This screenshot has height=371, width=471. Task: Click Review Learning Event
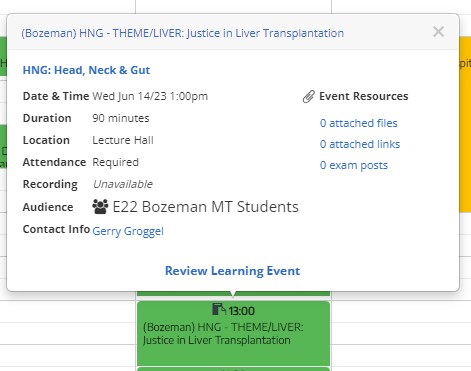coord(233,271)
